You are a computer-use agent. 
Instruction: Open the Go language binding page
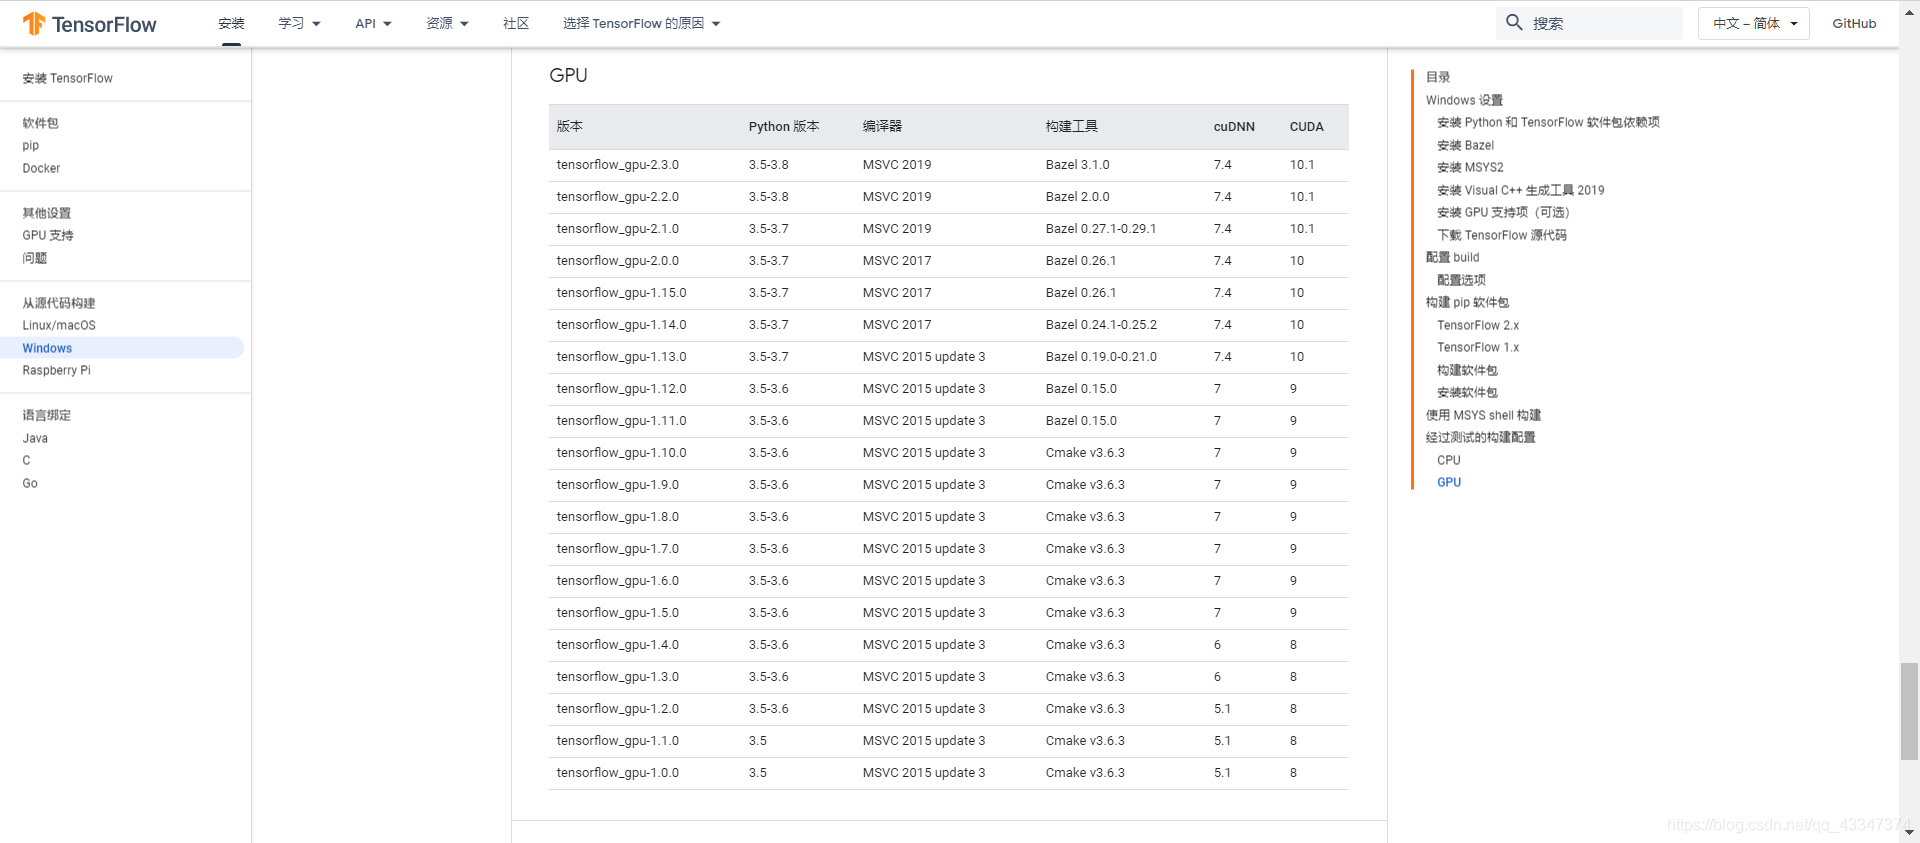coord(30,483)
